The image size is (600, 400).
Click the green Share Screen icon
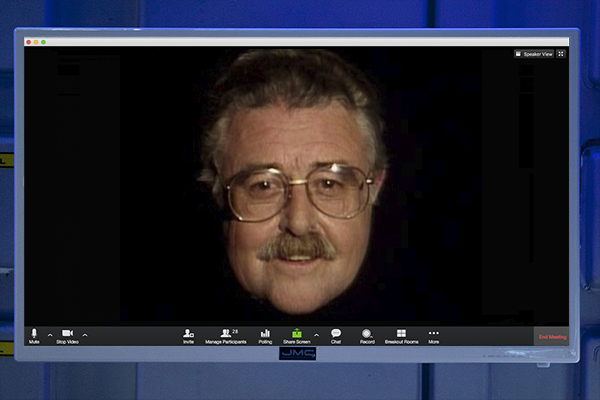coord(296,335)
